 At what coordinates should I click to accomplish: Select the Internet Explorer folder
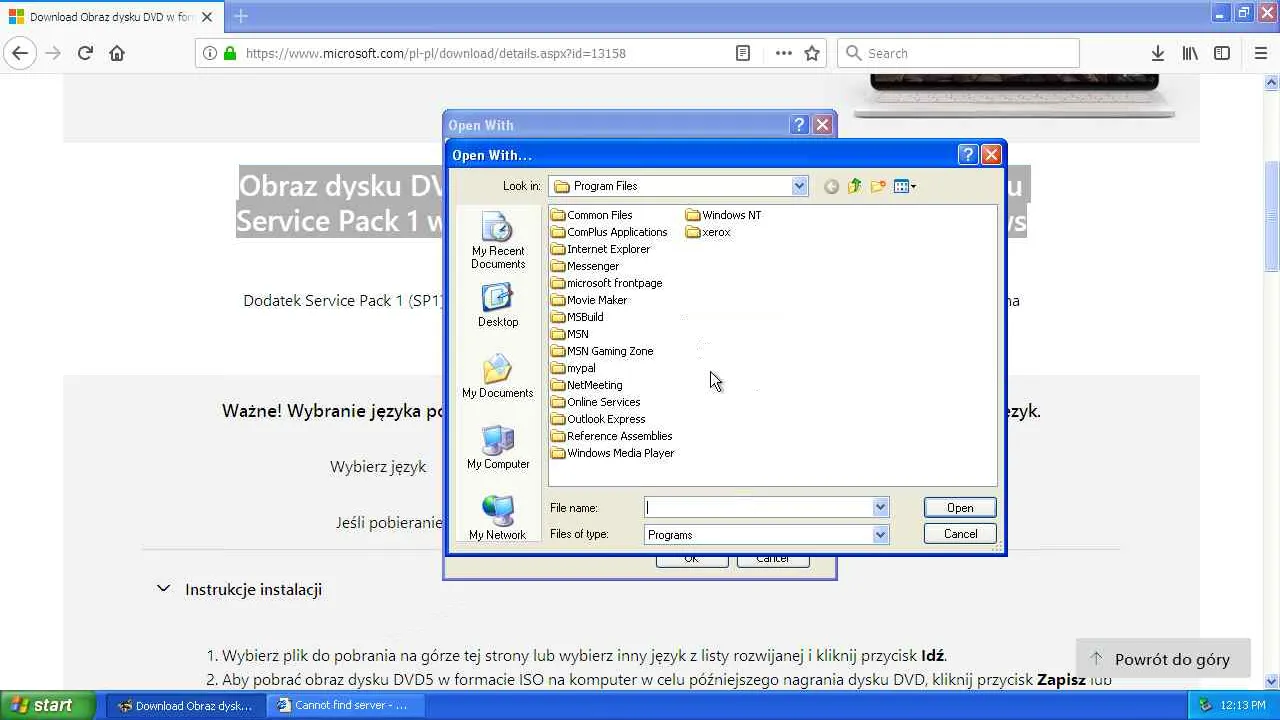click(600, 249)
